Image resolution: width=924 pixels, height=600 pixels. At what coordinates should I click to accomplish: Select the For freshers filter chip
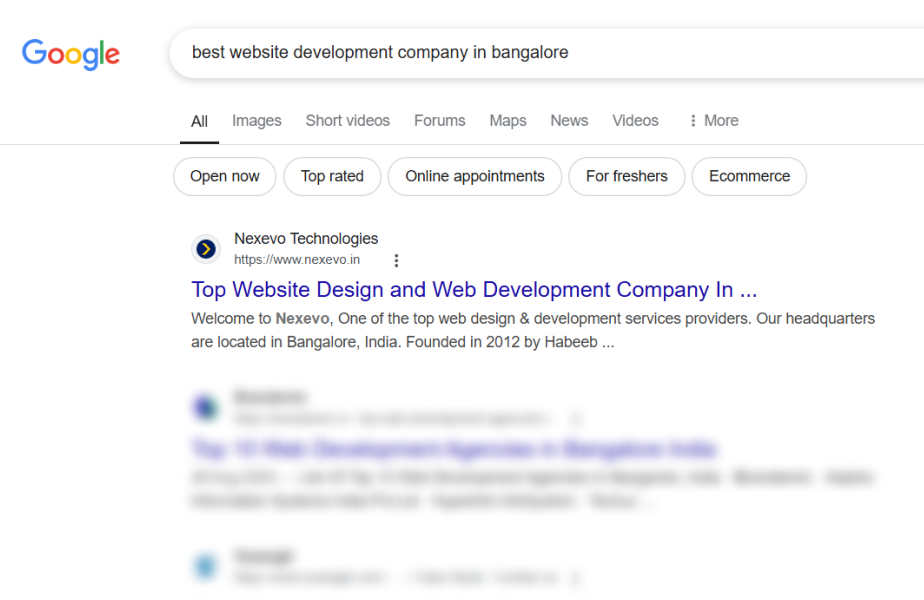click(626, 176)
